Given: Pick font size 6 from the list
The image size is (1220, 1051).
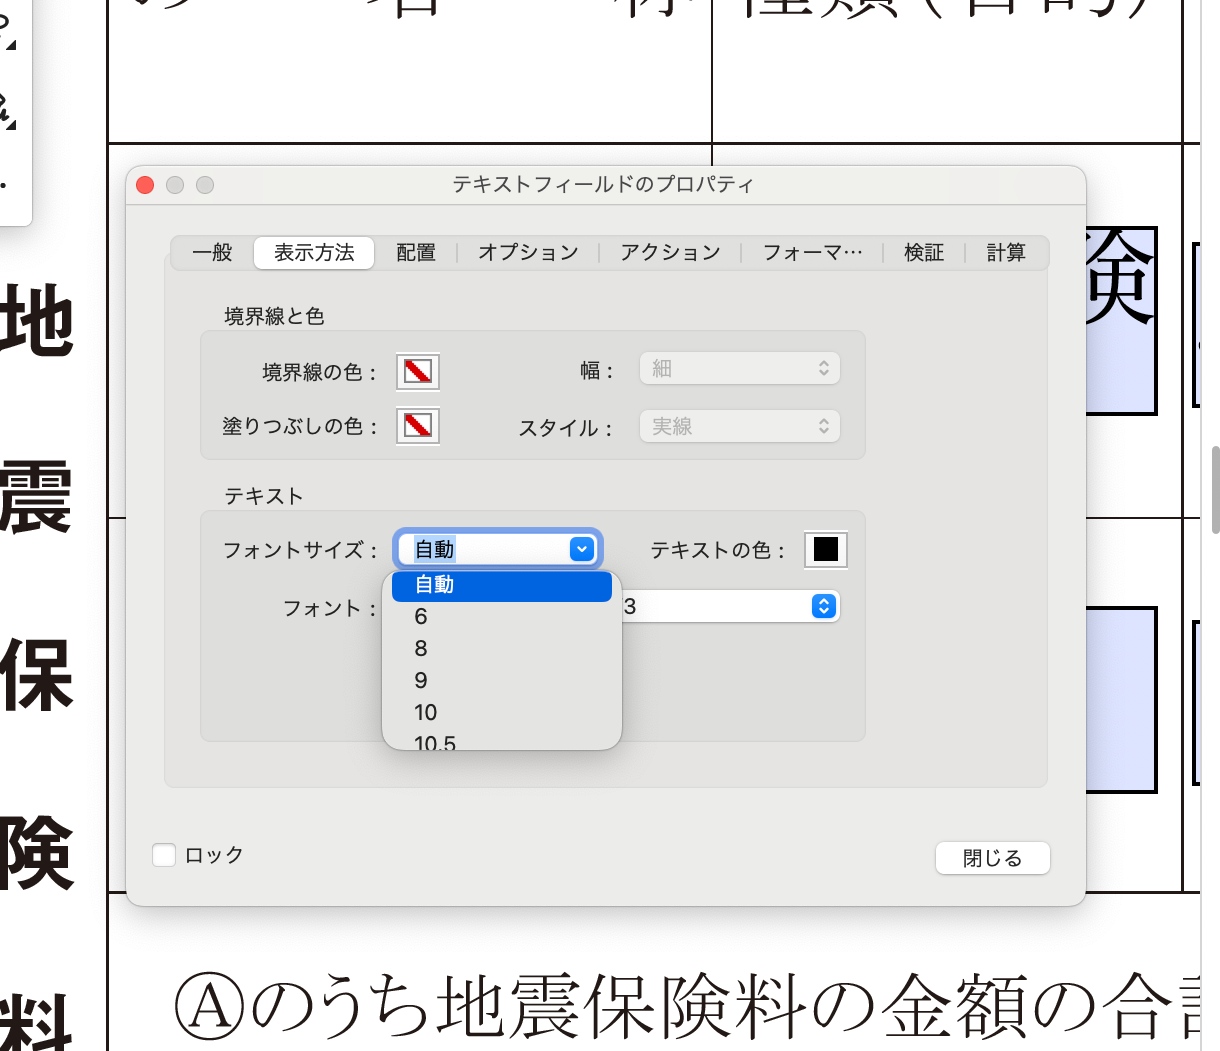Looking at the screenshot, I should click(421, 617).
